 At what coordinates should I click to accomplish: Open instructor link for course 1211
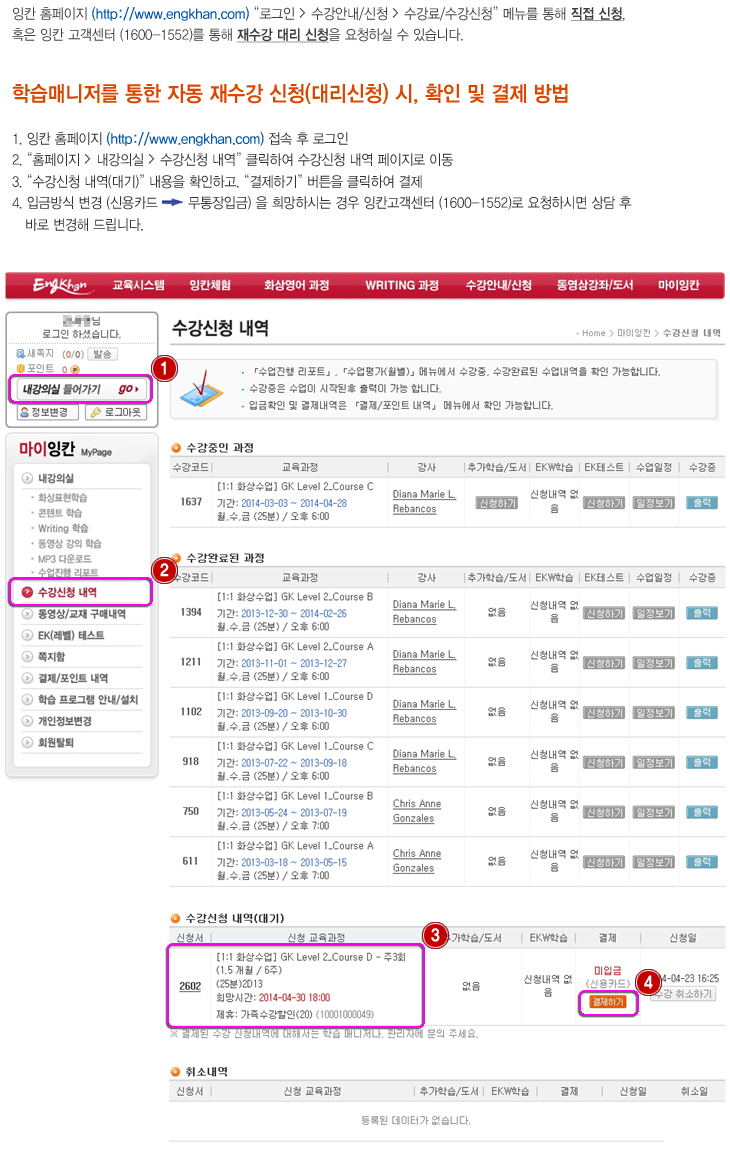(424, 662)
